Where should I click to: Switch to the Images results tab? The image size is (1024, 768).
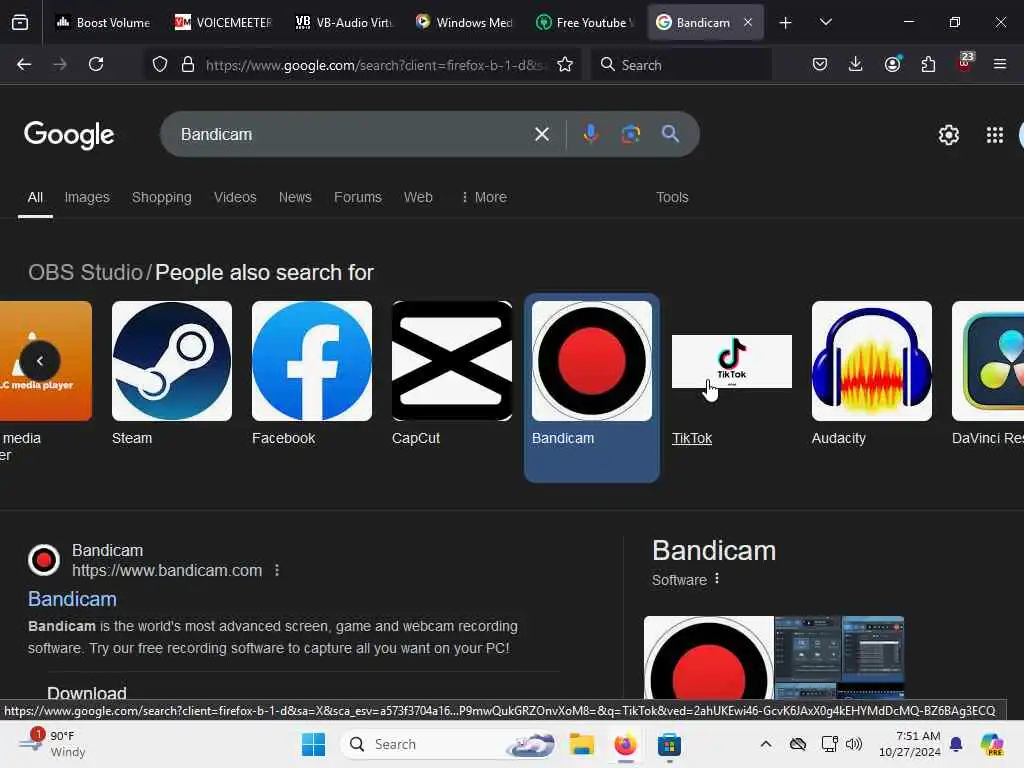[87, 197]
